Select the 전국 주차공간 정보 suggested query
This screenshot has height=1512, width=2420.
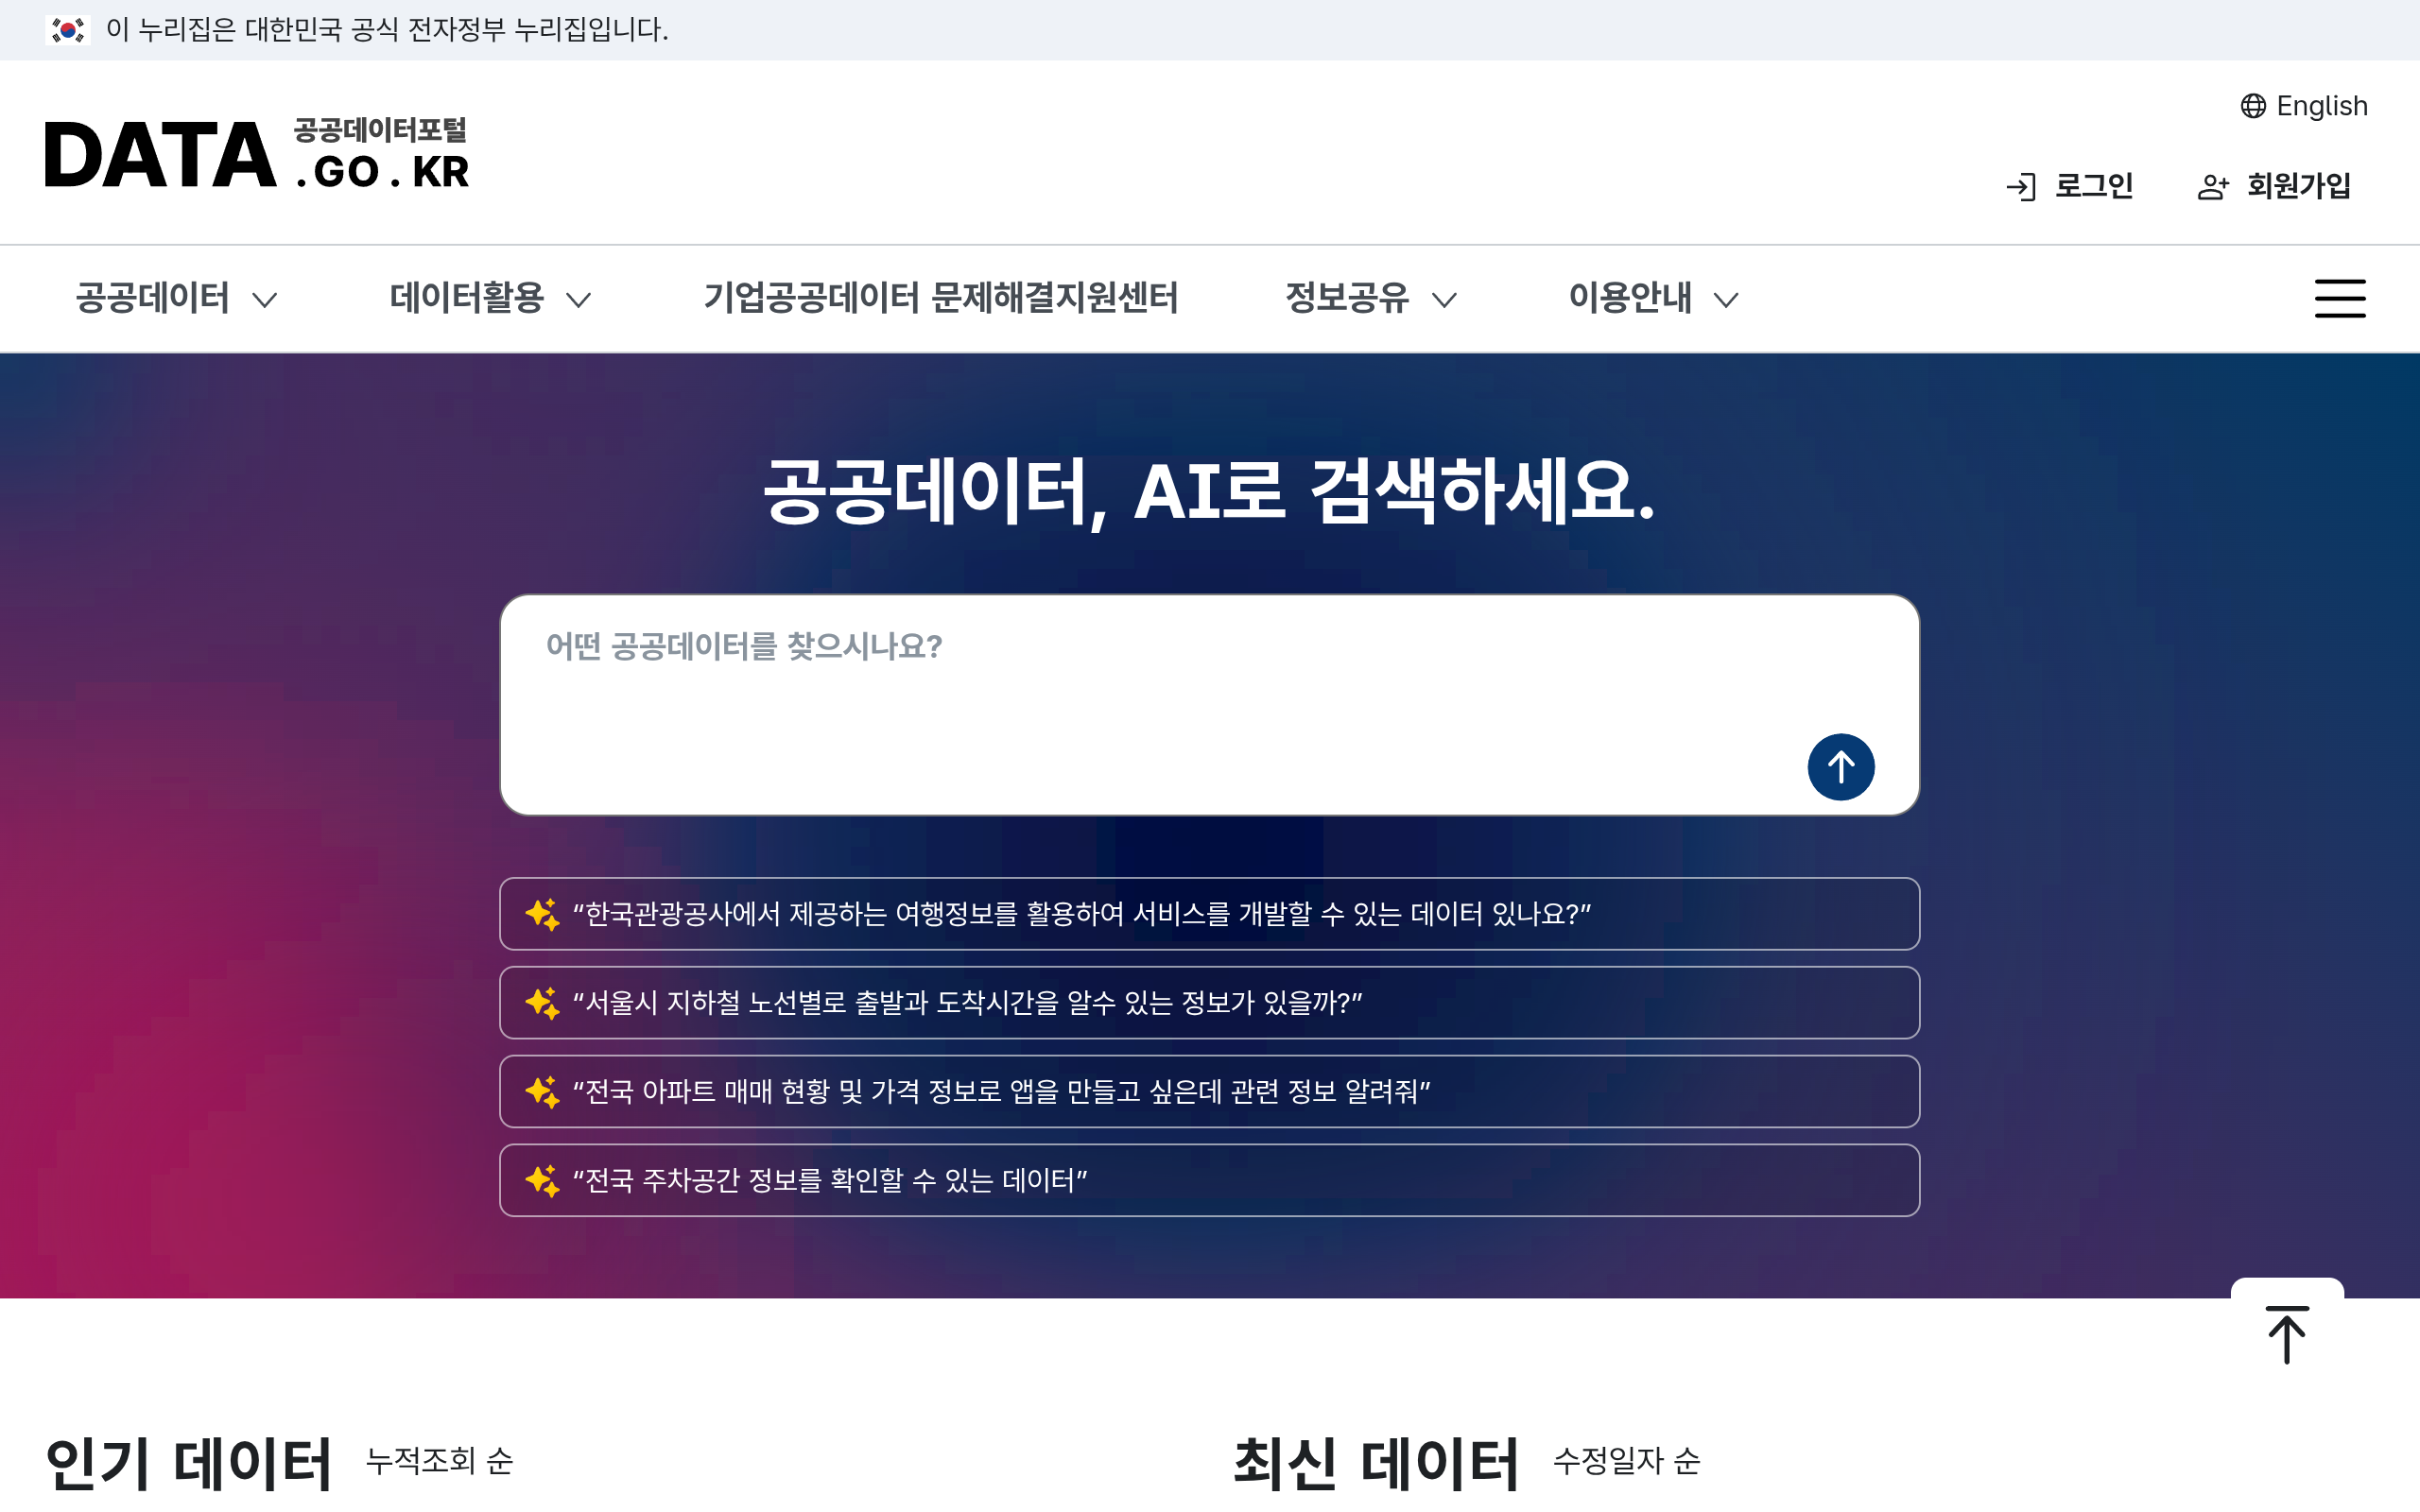(x=1209, y=1181)
